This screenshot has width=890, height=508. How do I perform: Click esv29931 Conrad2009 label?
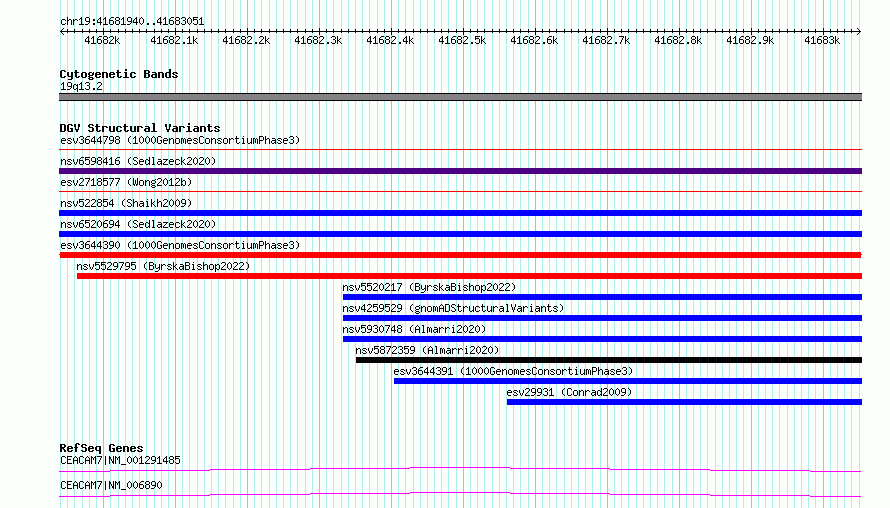coord(569,392)
